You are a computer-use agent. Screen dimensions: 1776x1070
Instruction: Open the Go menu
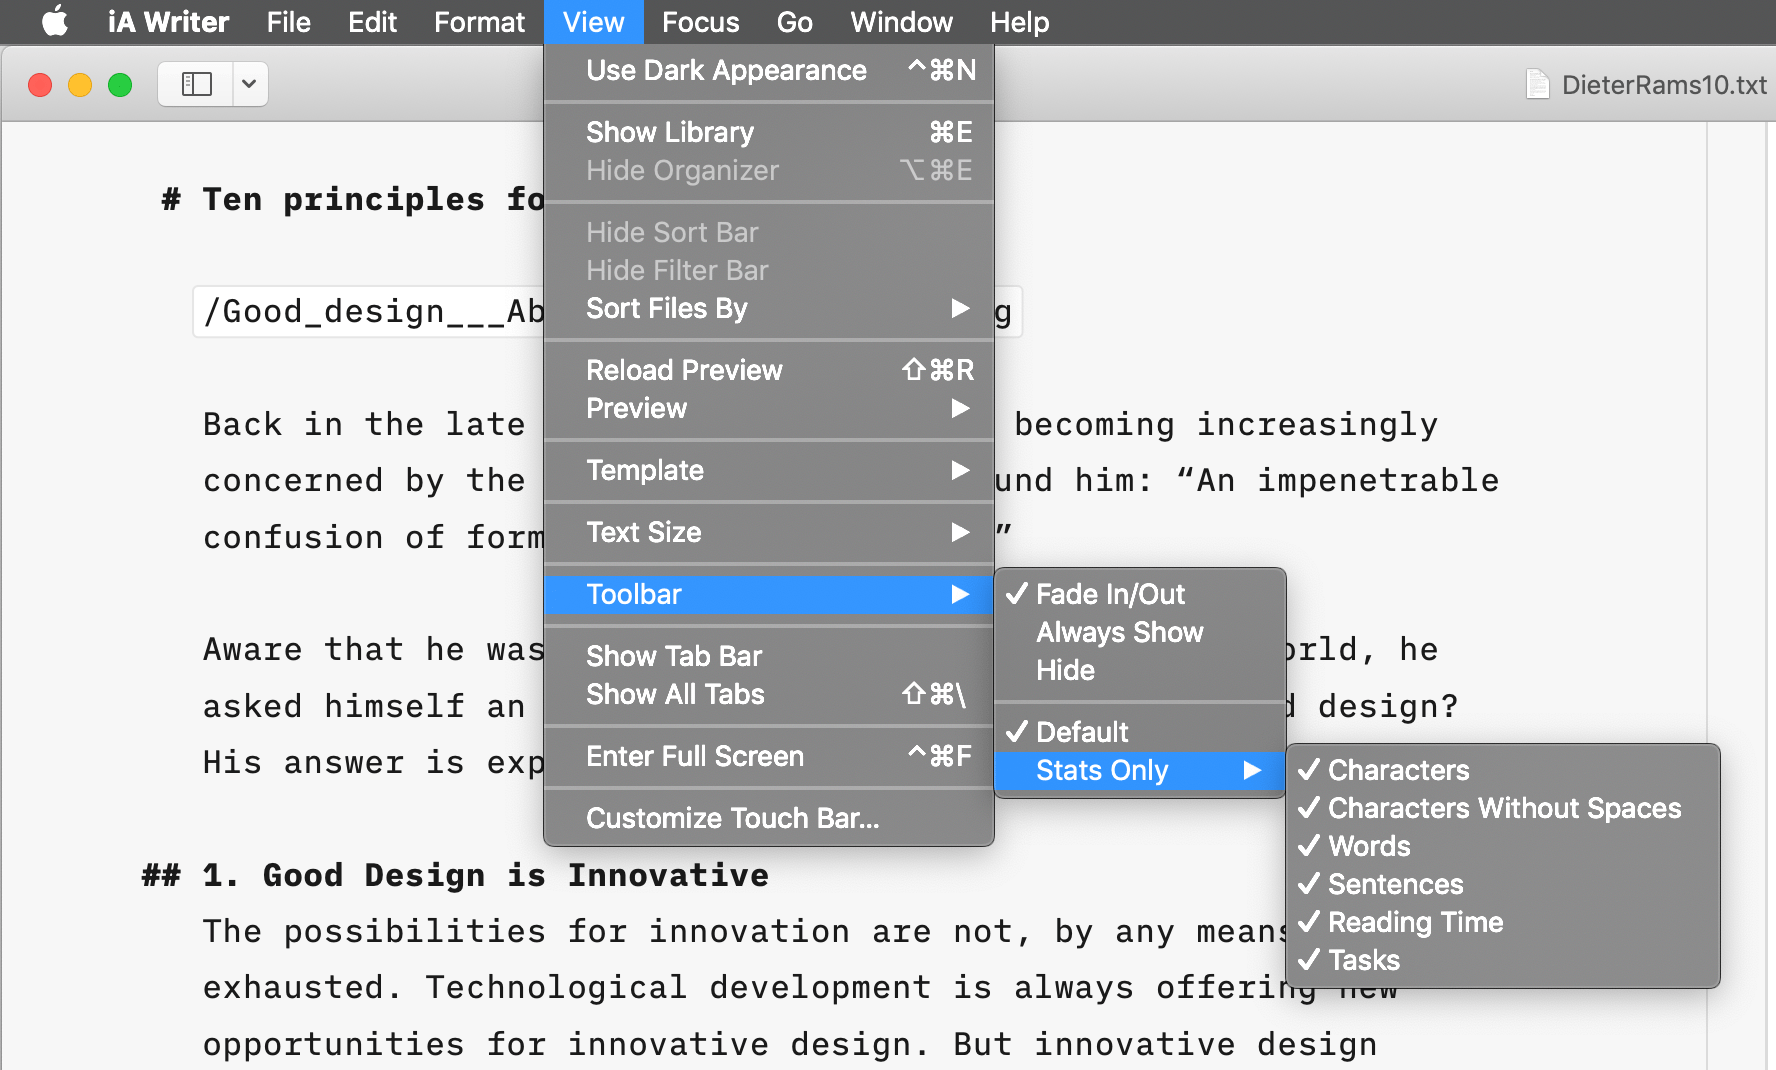pyautogui.click(x=794, y=22)
